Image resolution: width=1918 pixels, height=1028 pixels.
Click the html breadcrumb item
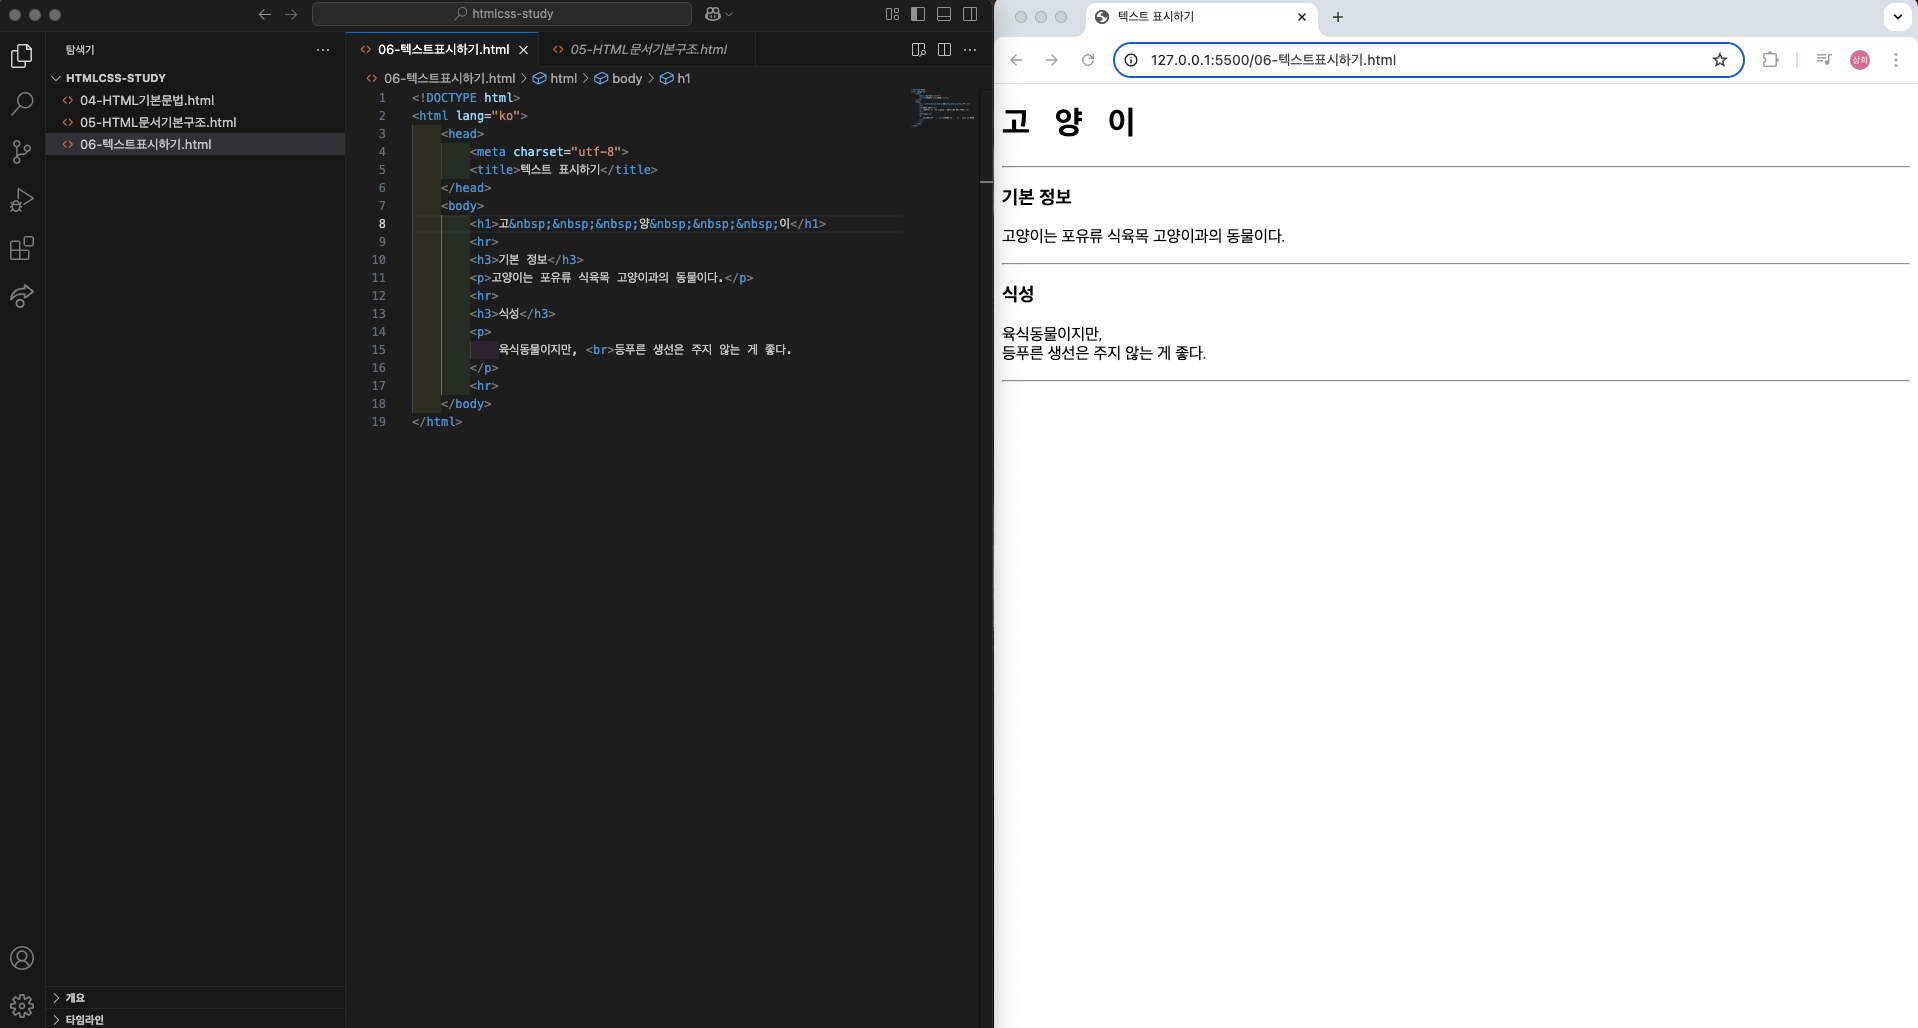tap(555, 78)
